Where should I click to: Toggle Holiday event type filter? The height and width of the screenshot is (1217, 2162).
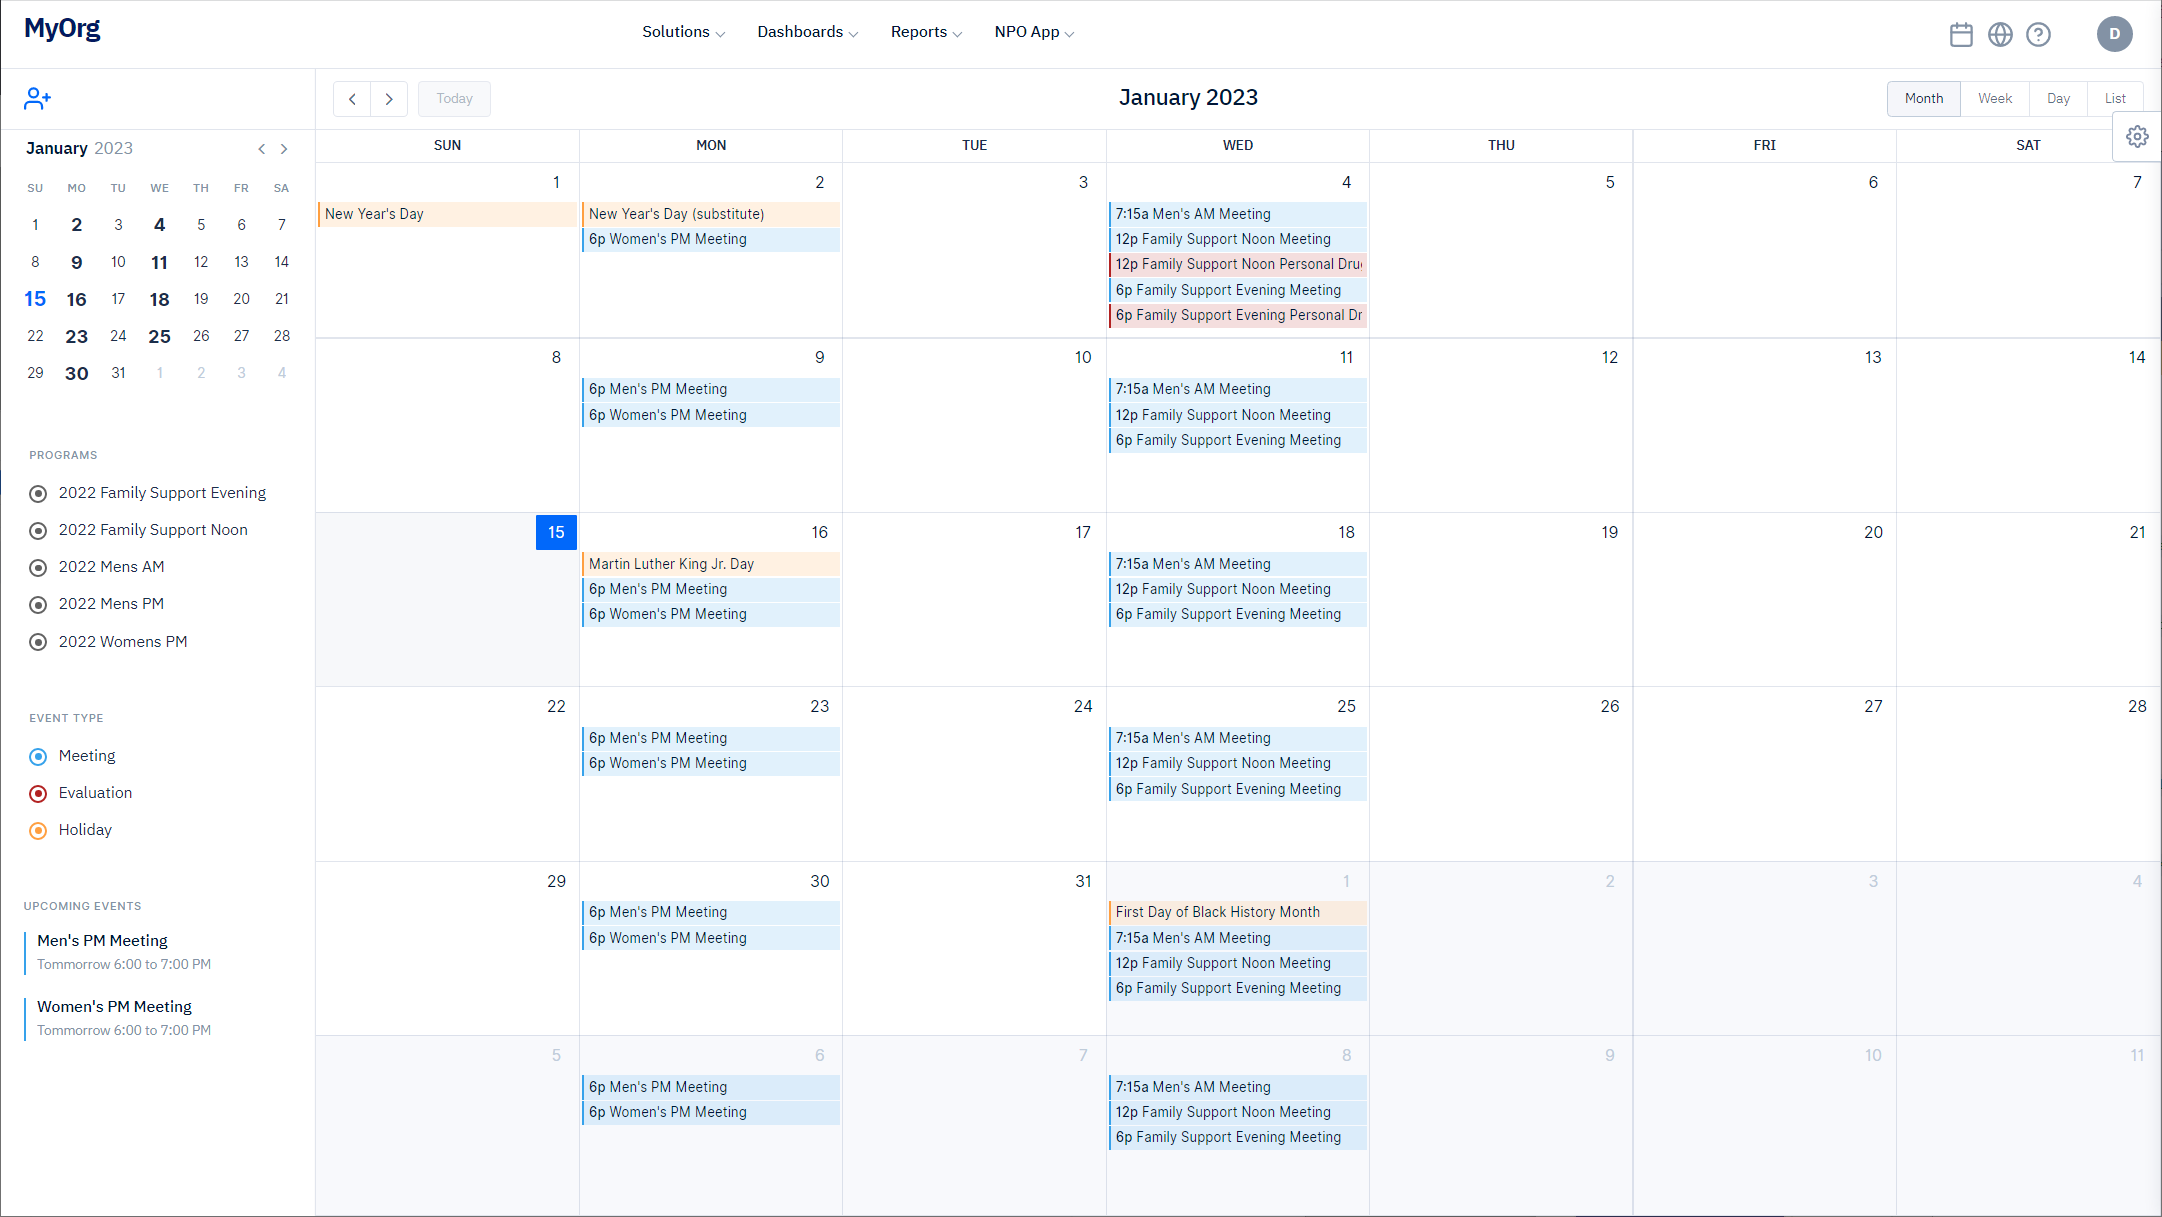point(38,831)
